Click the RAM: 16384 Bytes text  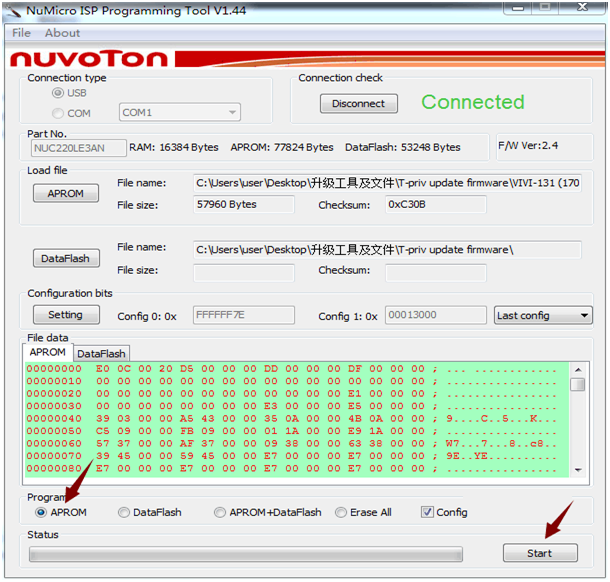pyautogui.click(x=174, y=147)
